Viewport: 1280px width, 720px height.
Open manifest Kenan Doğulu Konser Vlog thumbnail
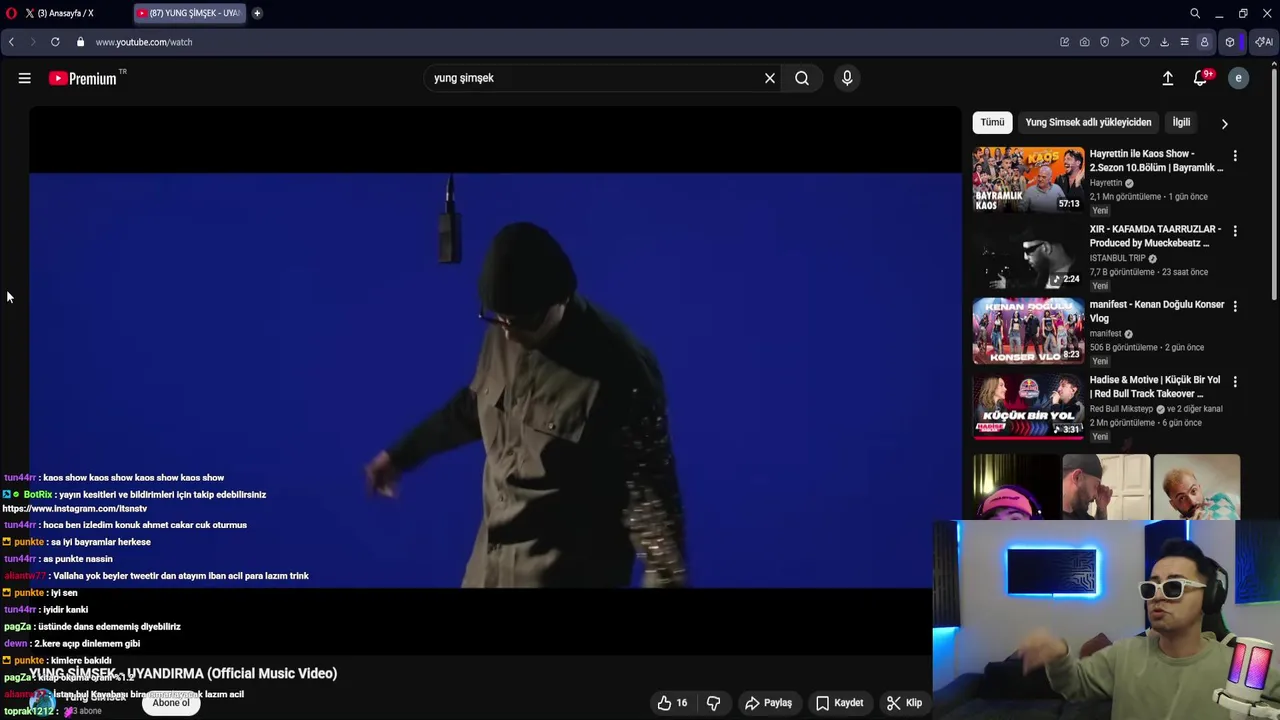[1028, 330]
